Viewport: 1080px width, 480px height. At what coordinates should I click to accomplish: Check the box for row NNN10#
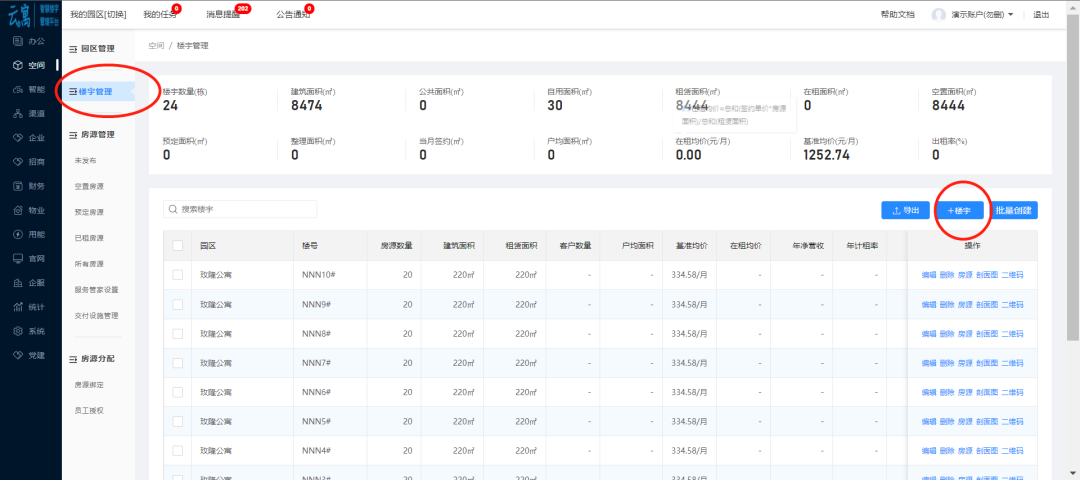coord(178,275)
